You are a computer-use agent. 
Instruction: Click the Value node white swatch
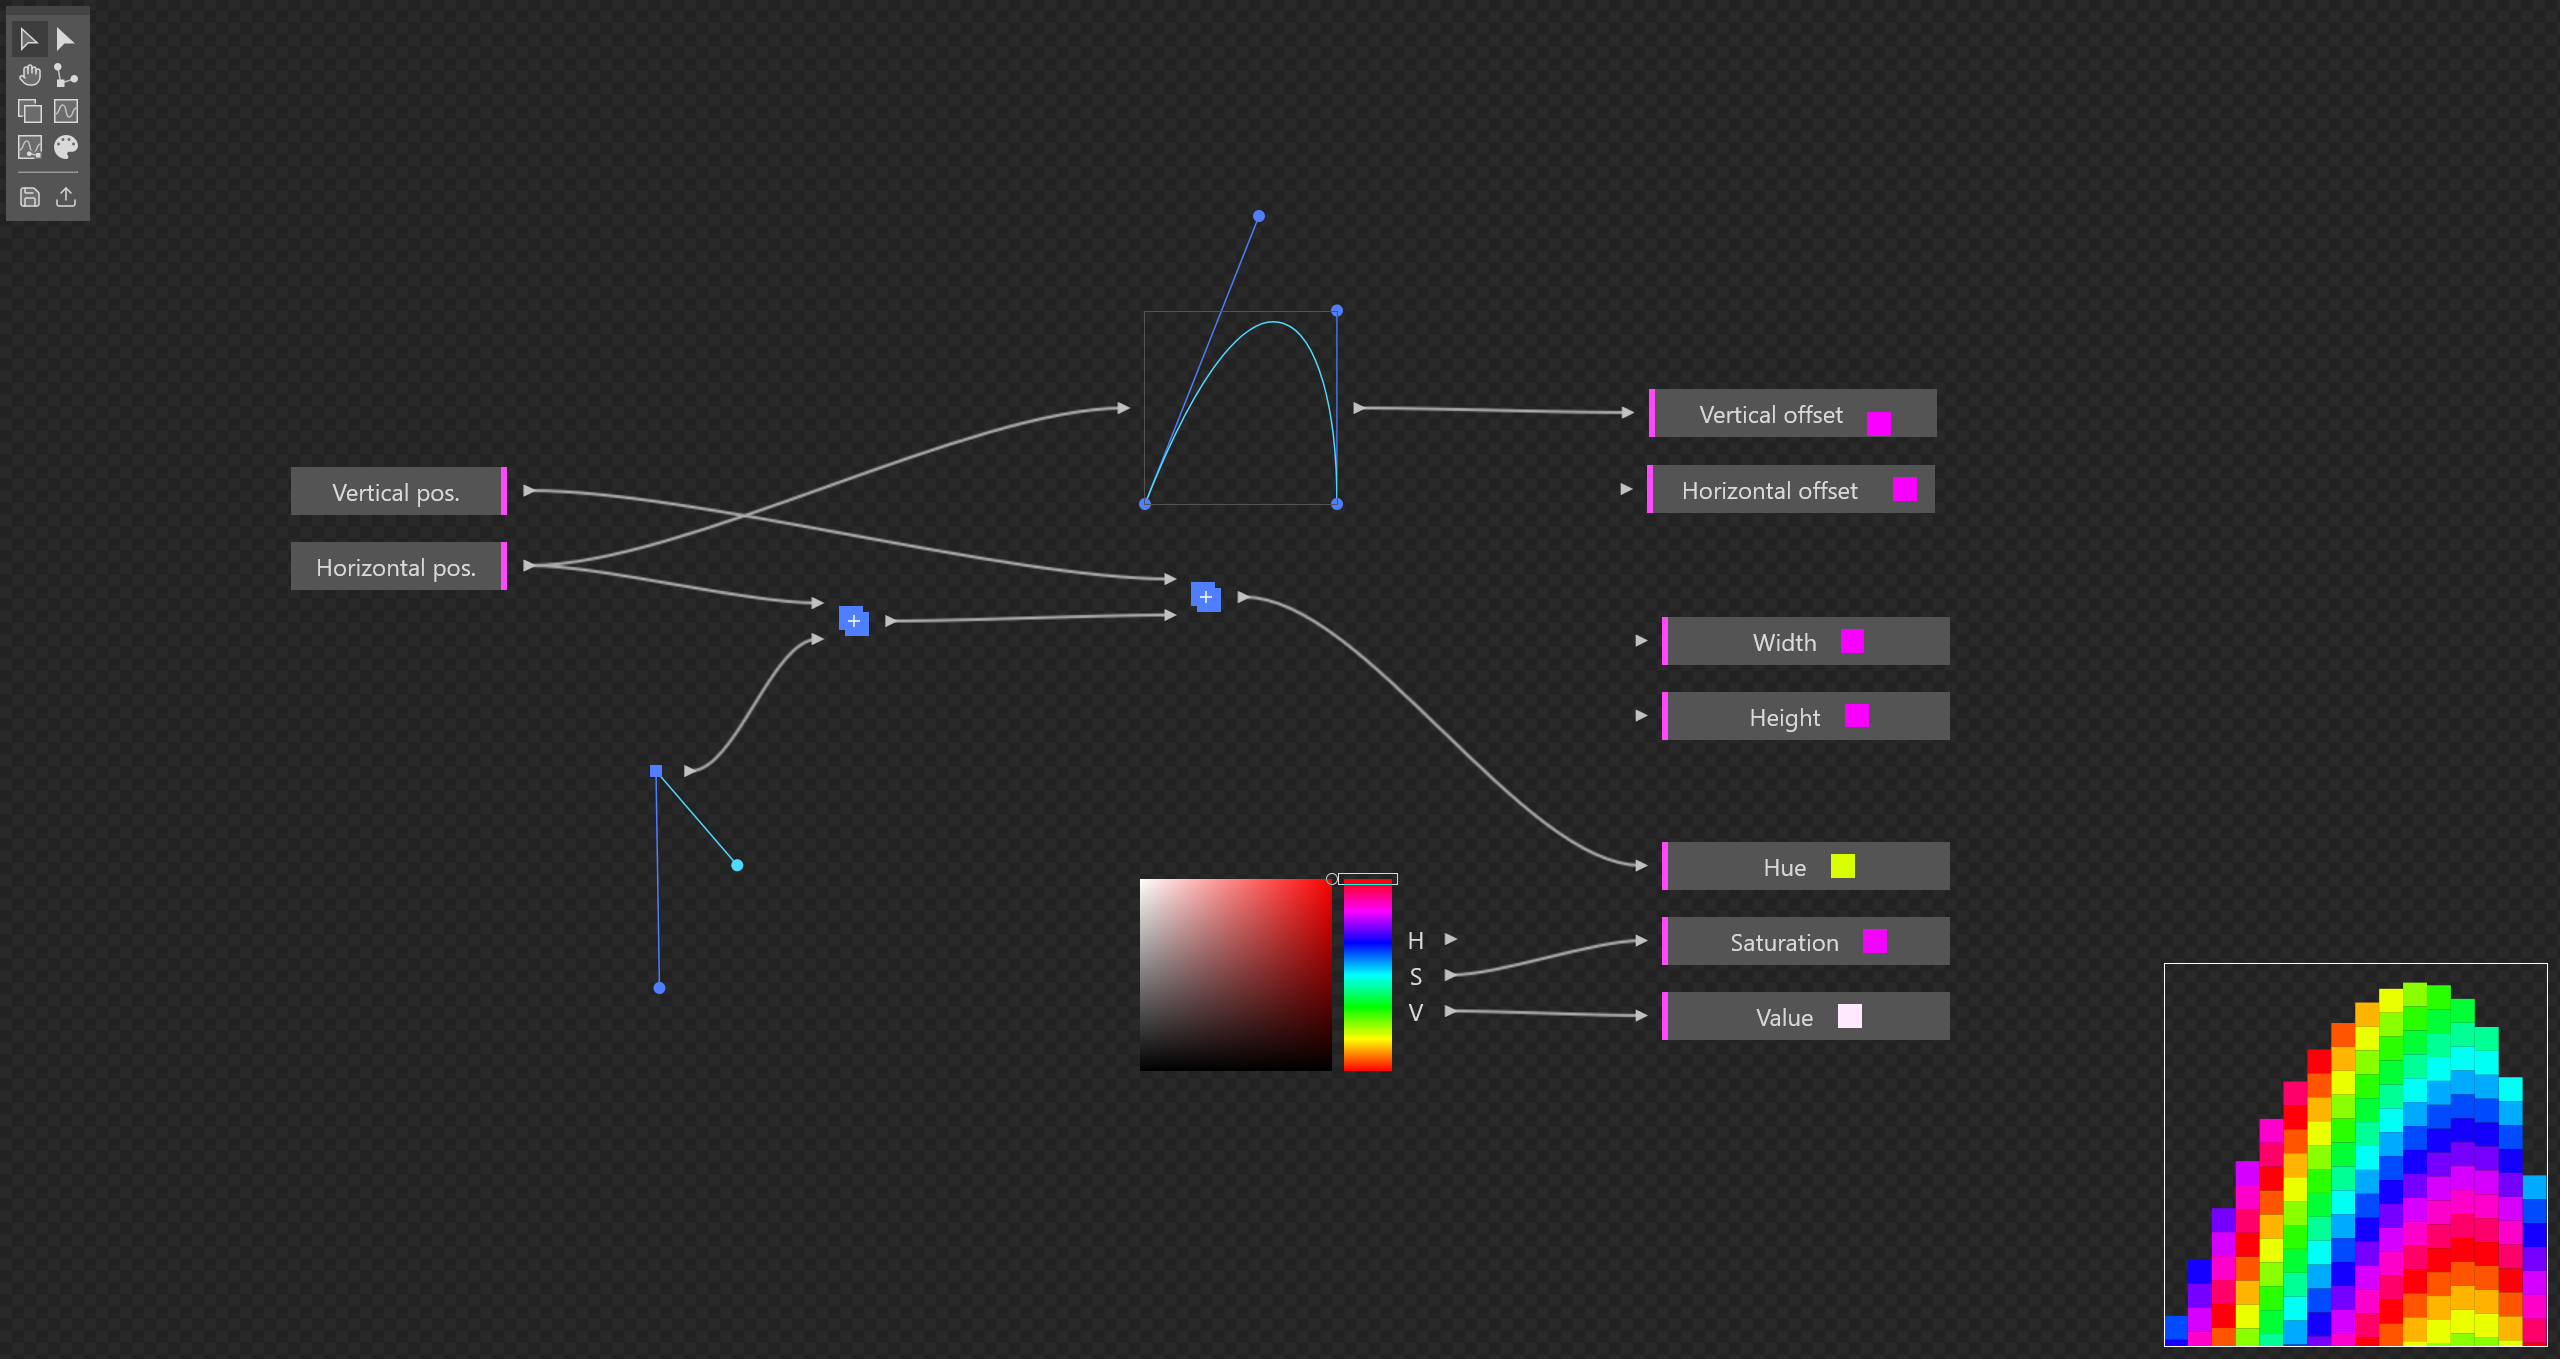(x=1849, y=1016)
